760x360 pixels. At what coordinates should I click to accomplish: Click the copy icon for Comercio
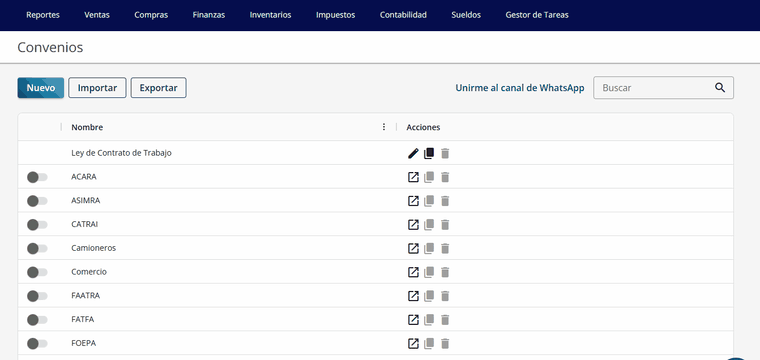[429, 272]
